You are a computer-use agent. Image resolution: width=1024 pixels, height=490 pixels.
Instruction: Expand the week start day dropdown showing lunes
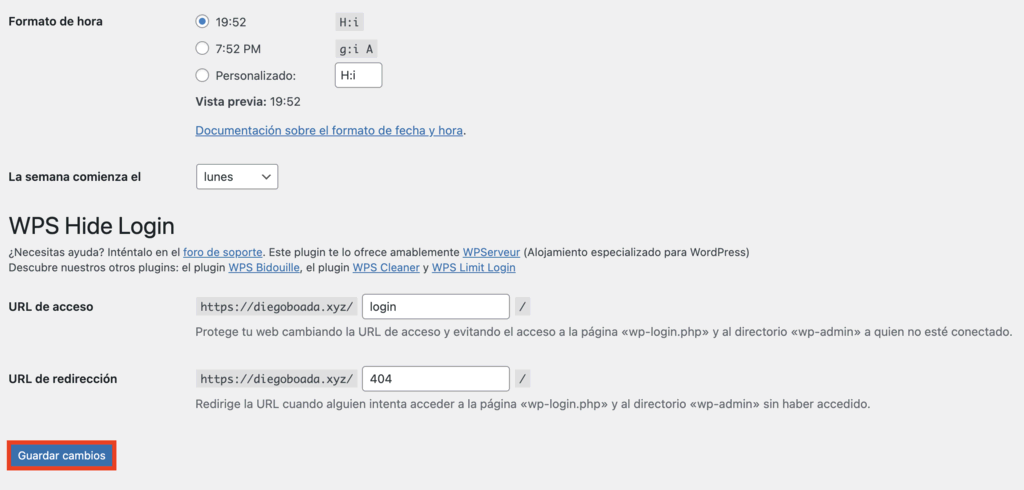(x=237, y=177)
